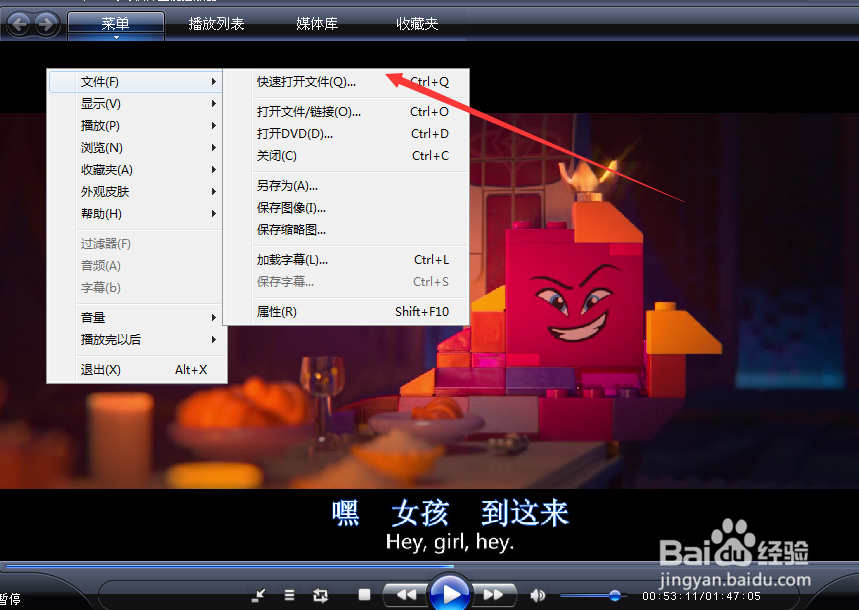859x610 pixels.
Task: Click the stop button
Action: point(364,595)
